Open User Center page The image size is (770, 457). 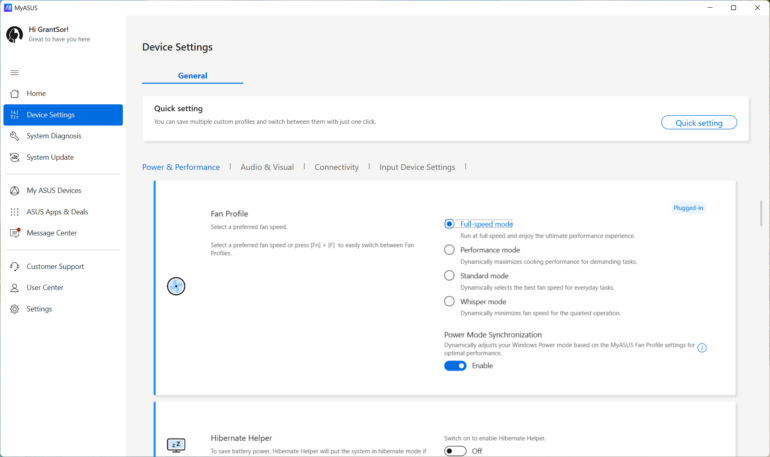tap(63, 288)
